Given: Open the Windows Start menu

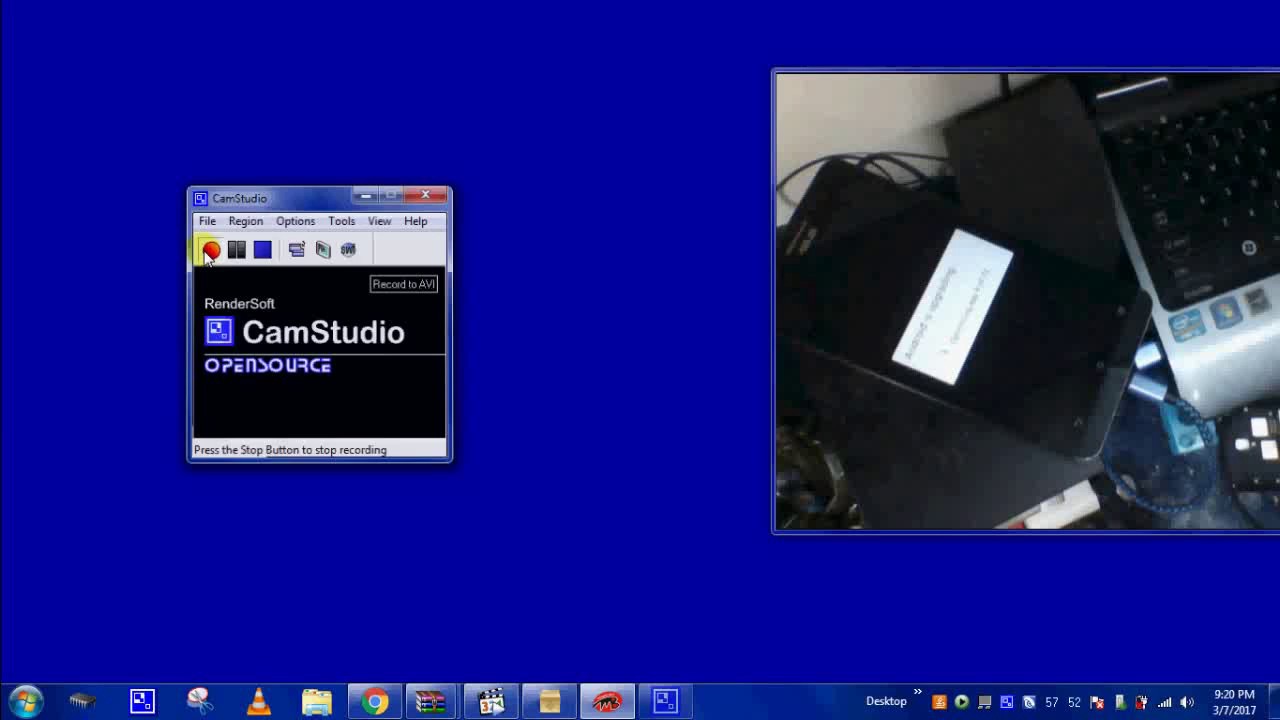Looking at the screenshot, I should click(x=26, y=701).
